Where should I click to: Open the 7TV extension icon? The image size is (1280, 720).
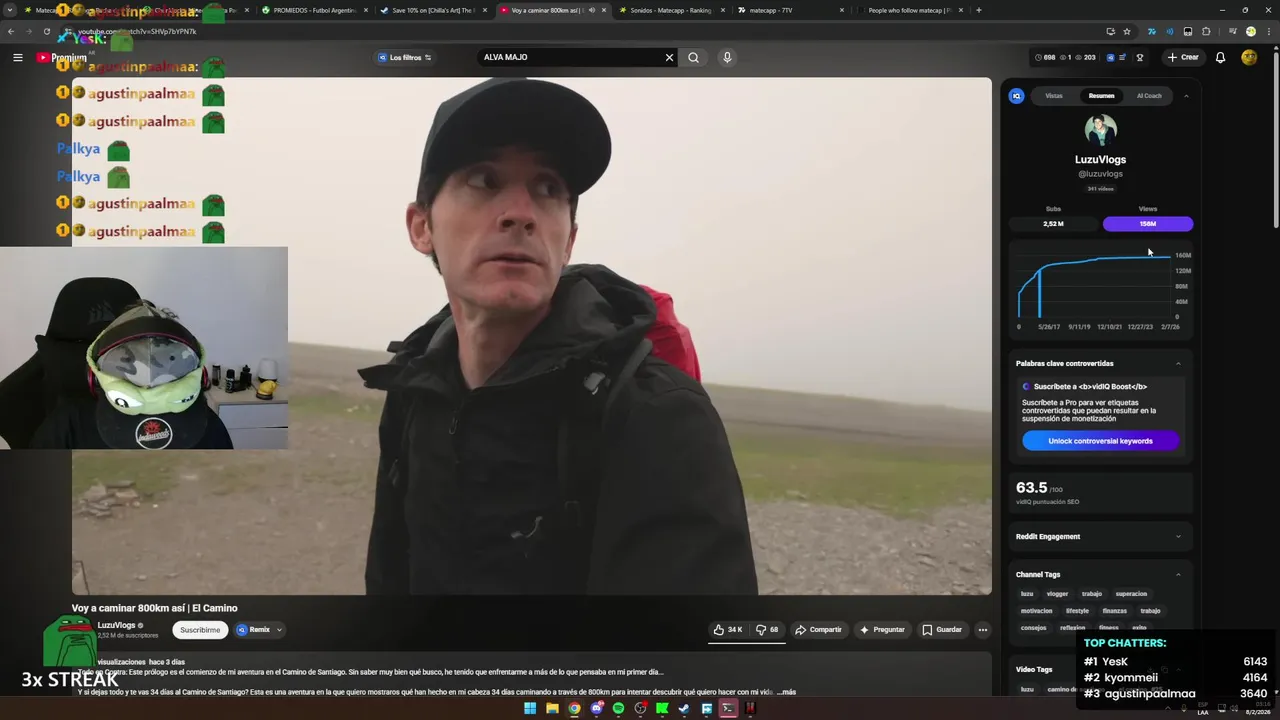click(x=1152, y=31)
